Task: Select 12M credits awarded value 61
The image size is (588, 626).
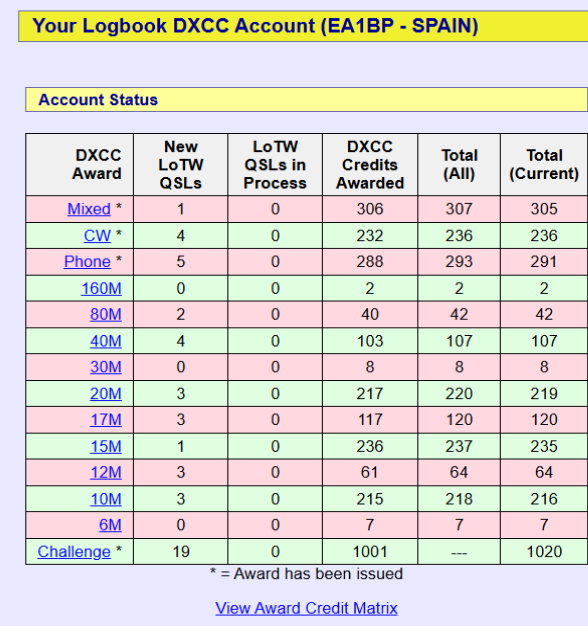Action: coord(369,472)
